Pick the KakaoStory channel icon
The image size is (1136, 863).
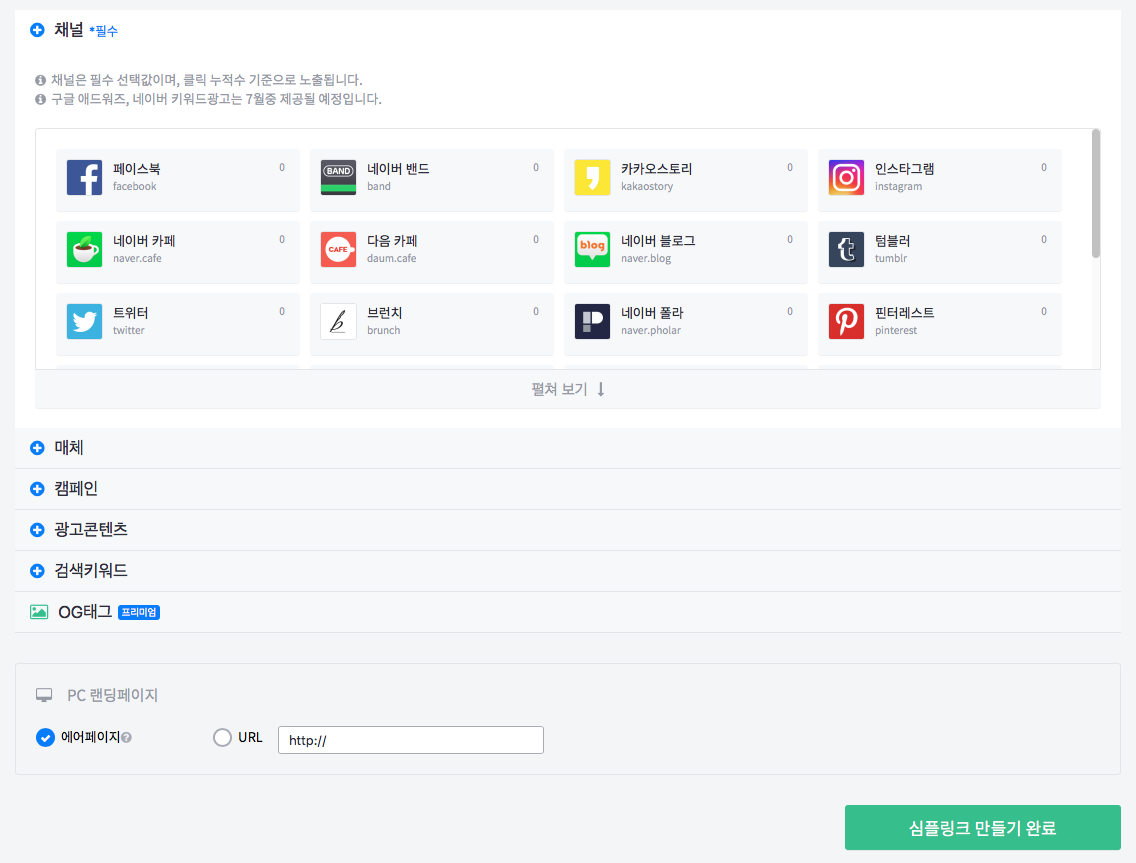pos(593,178)
